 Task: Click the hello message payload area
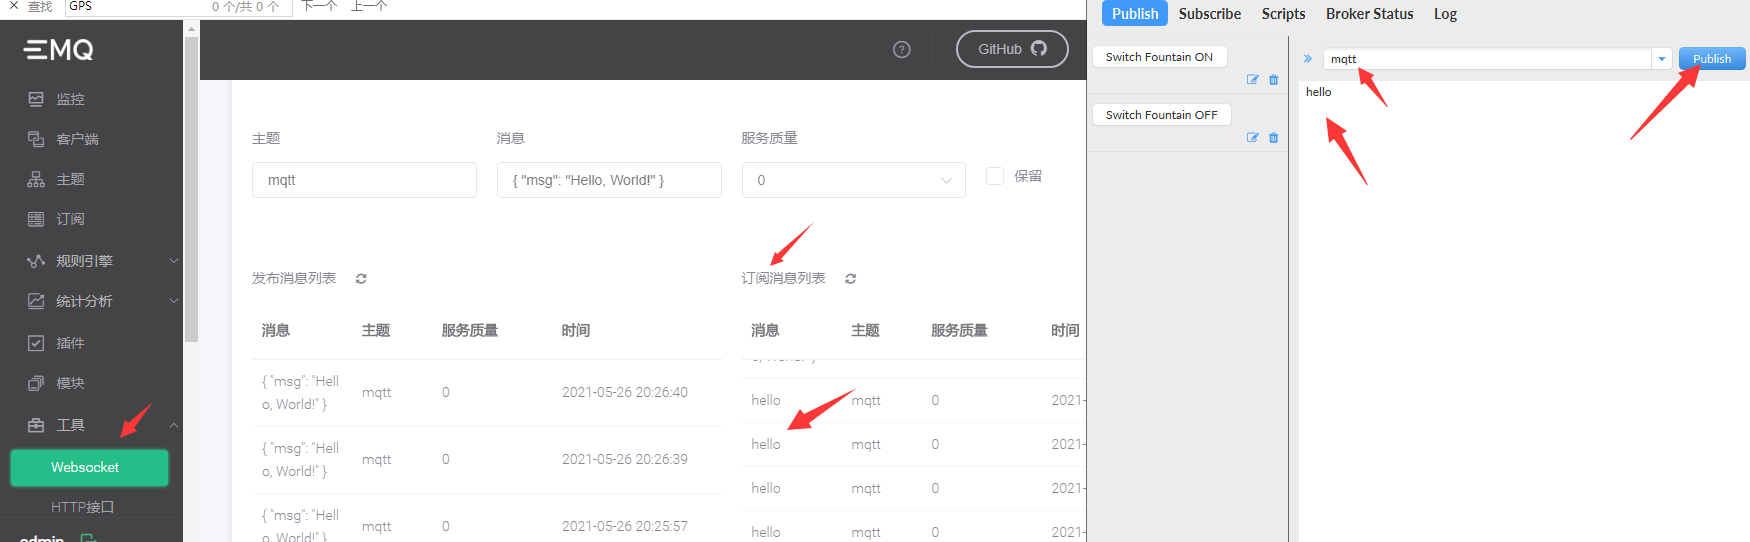pyautogui.click(x=1523, y=310)
